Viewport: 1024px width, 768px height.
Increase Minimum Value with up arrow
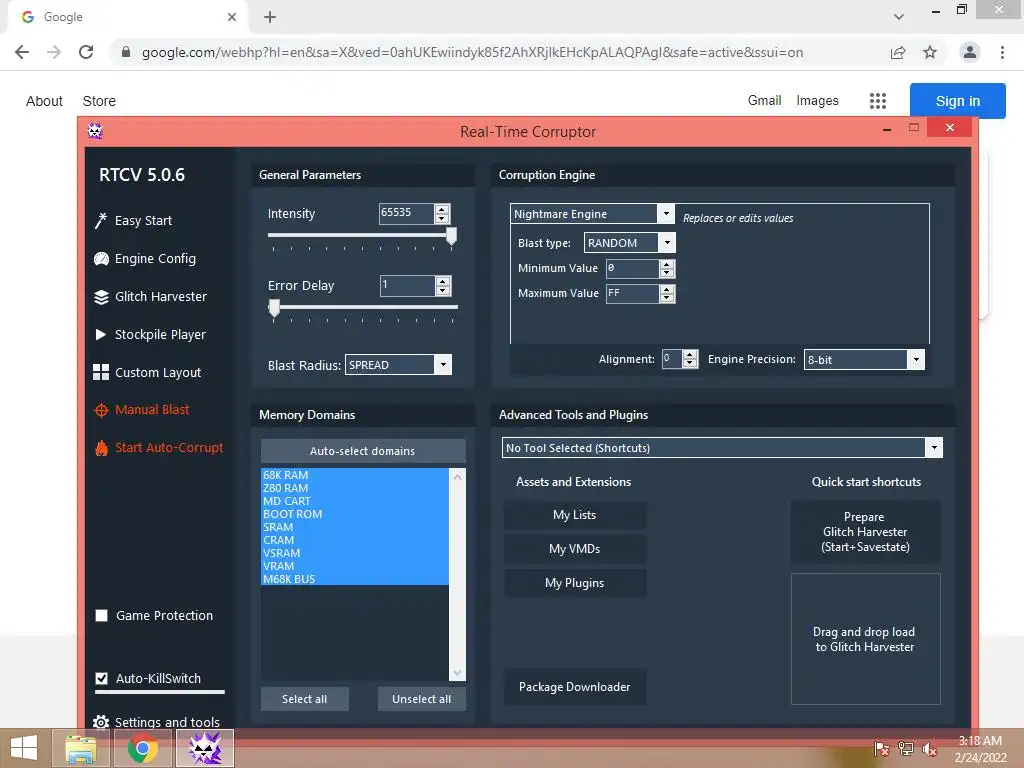coord(666,264)
